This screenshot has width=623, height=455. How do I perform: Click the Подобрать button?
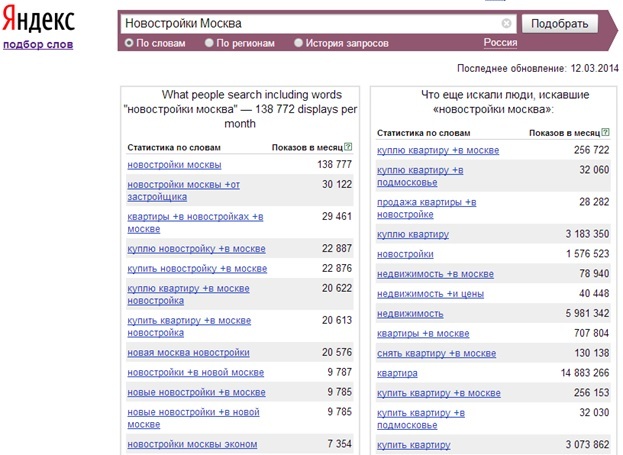(559, 24)
